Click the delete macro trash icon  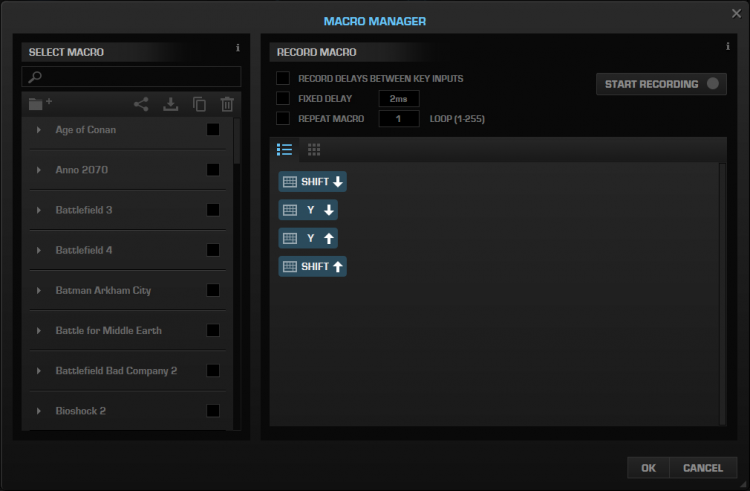pos(227,104)
